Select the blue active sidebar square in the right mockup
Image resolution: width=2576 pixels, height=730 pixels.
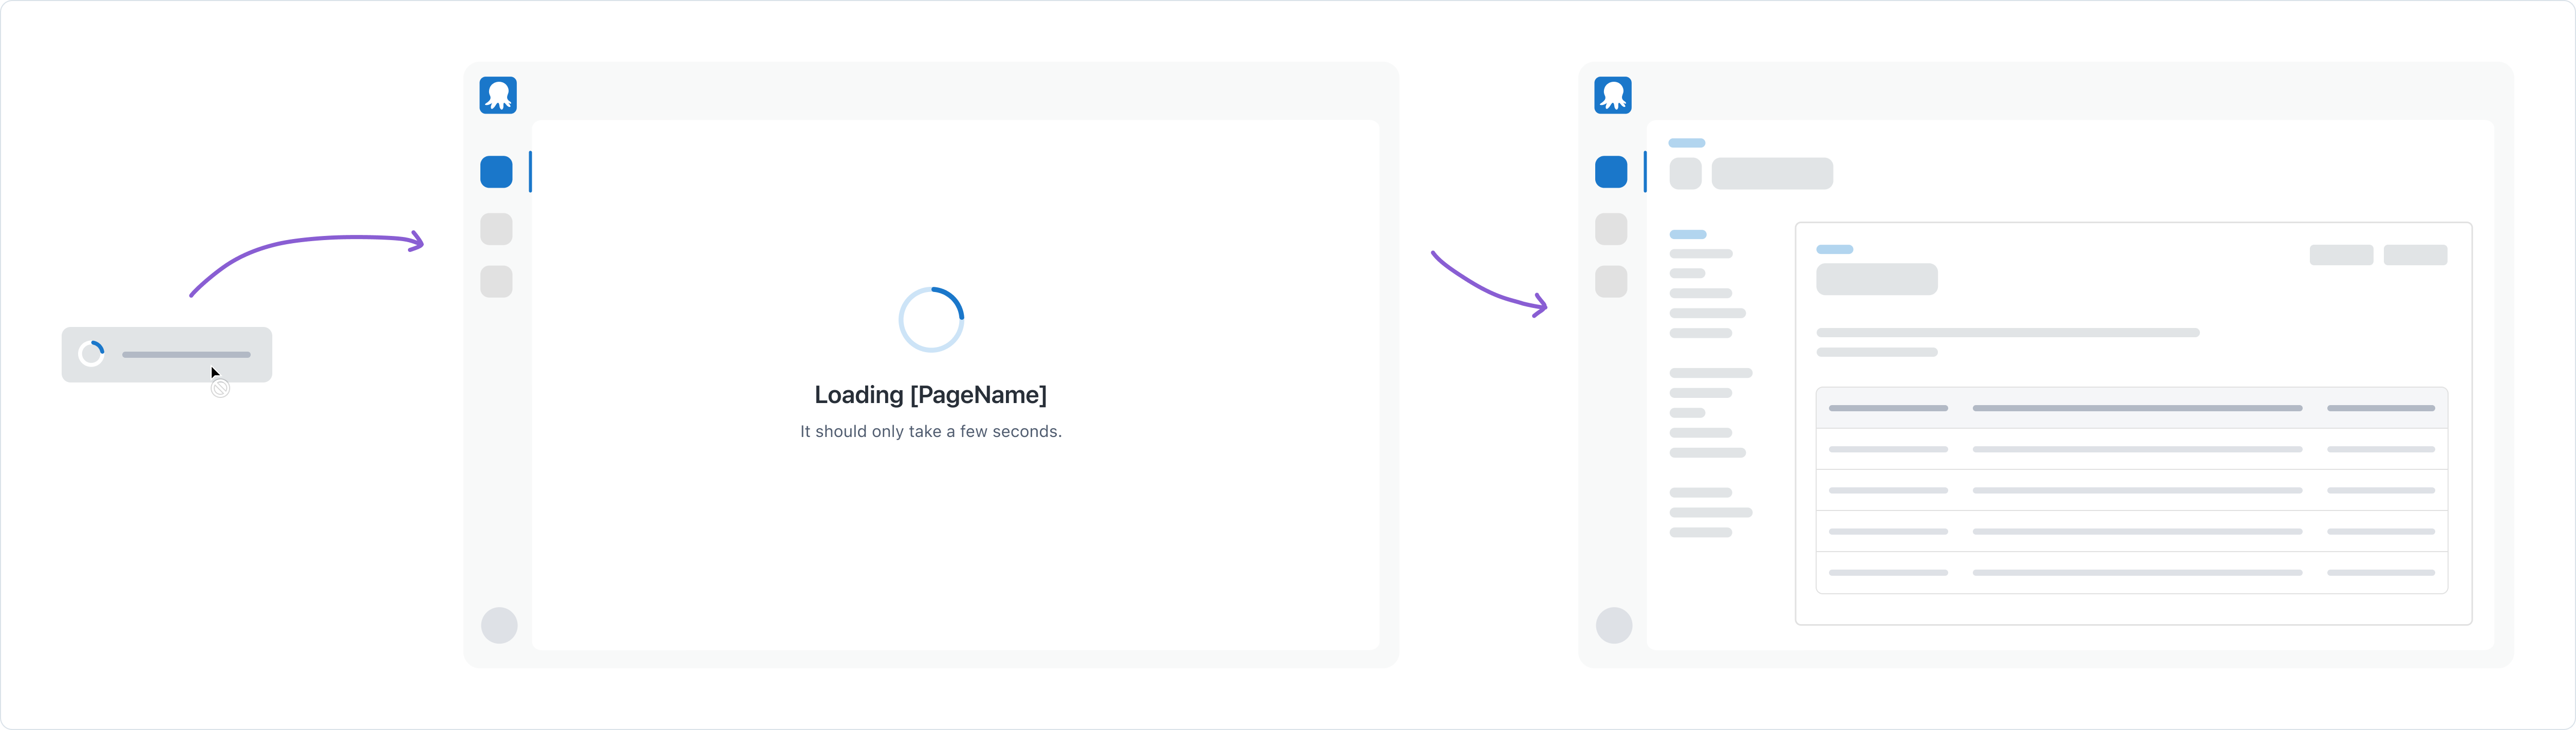1610,172
